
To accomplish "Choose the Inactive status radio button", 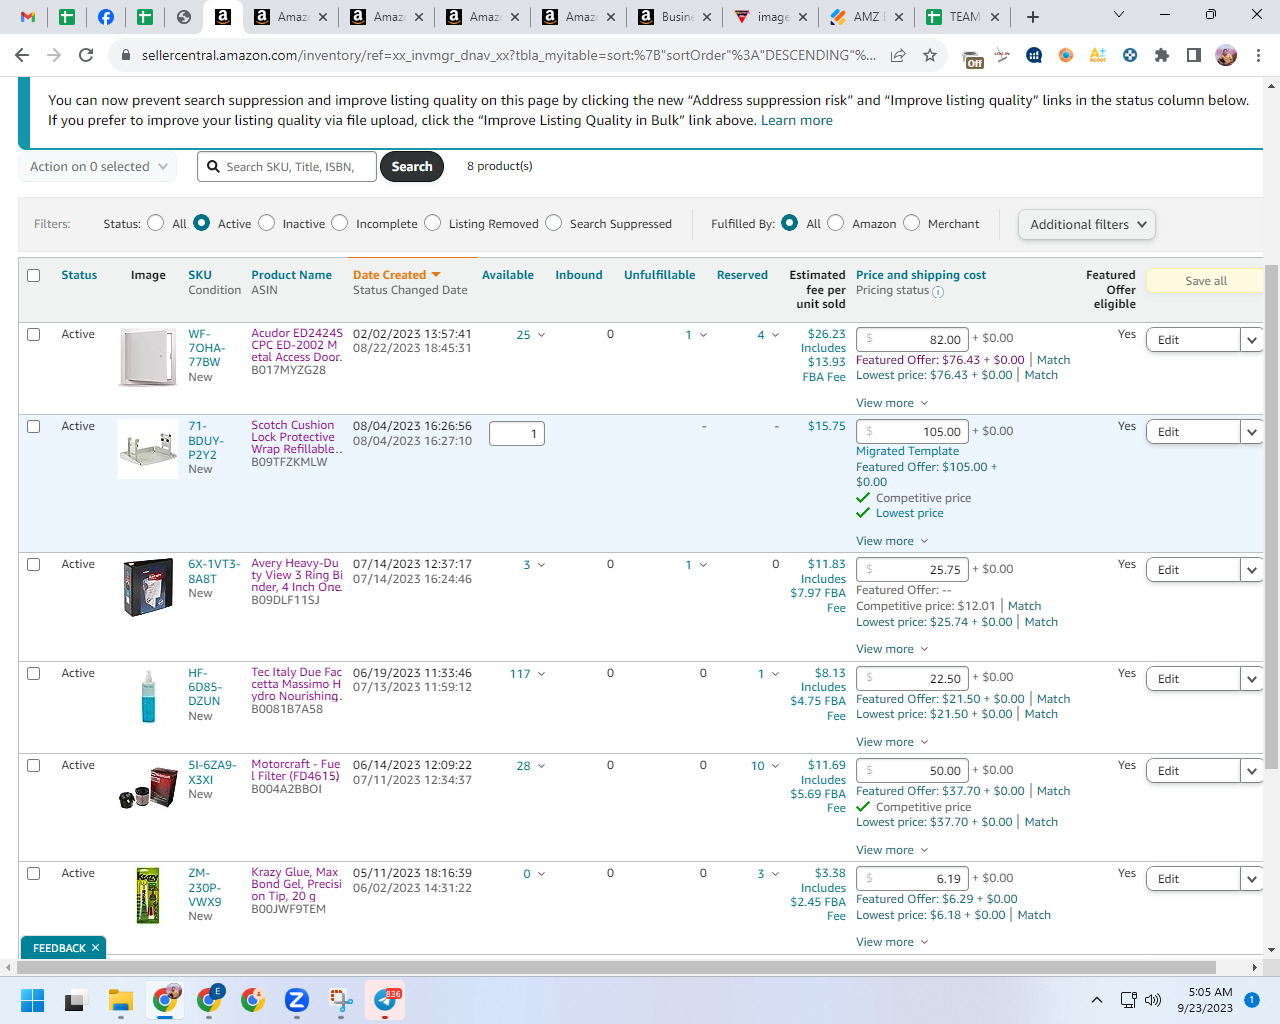I will click(x=267, y=223).
